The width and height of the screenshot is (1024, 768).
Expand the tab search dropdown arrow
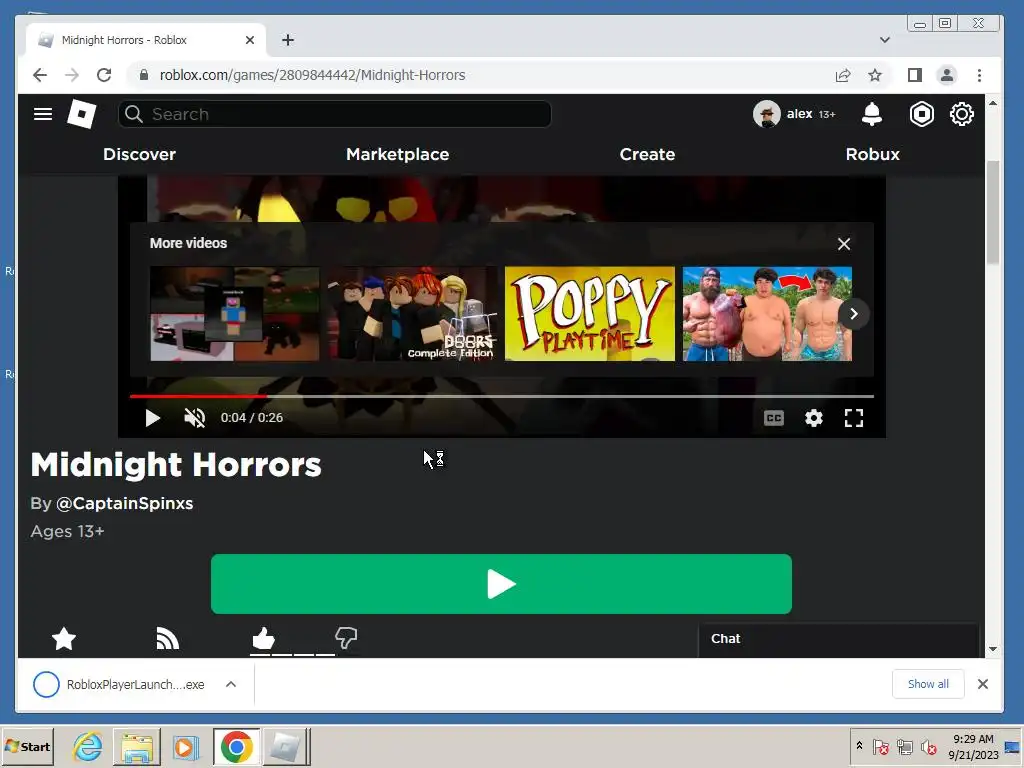coord(885,40)
